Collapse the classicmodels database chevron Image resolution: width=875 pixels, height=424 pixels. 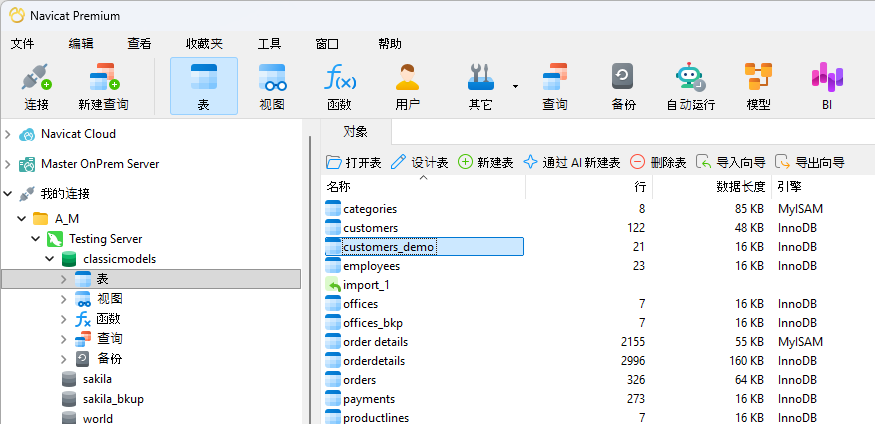pos(50,259)
